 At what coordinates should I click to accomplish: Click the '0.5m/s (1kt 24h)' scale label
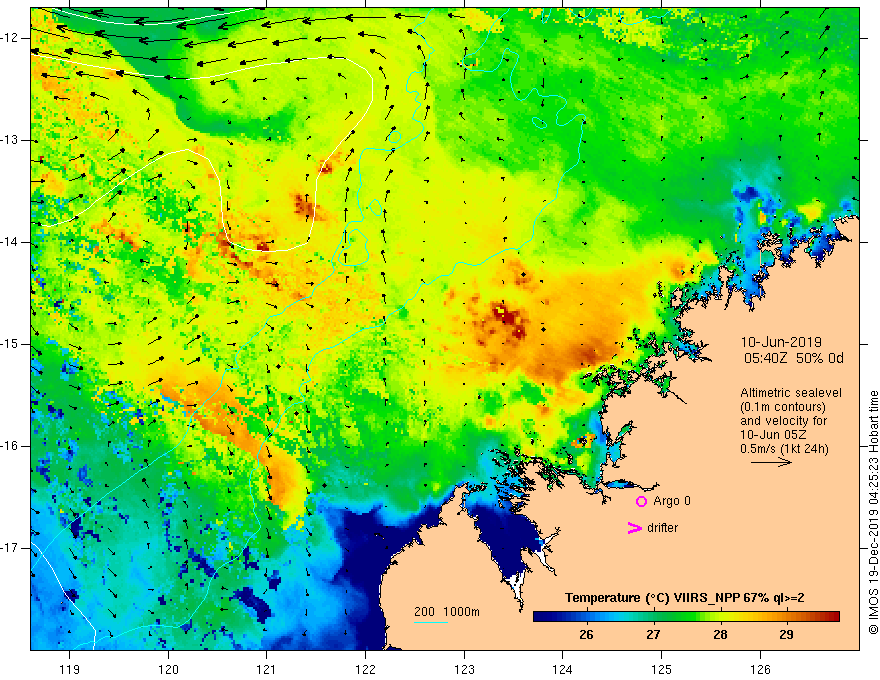[784, 449]
